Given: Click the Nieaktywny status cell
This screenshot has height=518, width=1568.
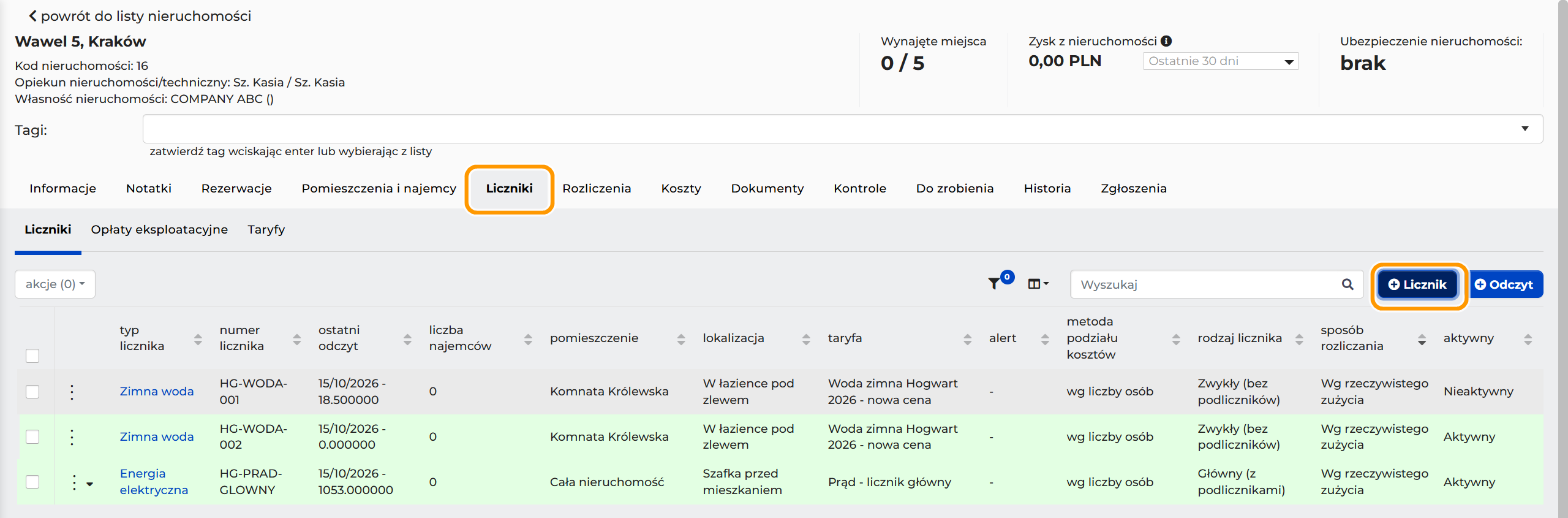Looking at the screenshot, I should 1479,392.
